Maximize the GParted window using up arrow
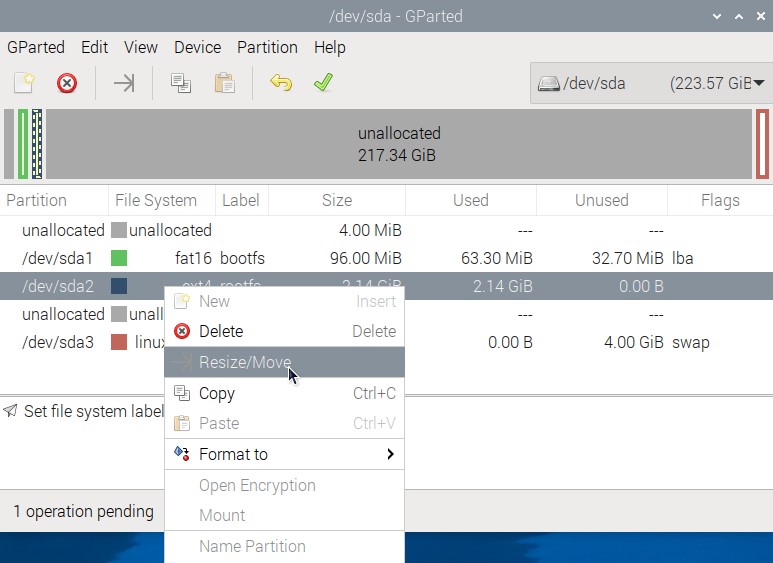Viewport: 773px width, 563px height. coord(739,16)
